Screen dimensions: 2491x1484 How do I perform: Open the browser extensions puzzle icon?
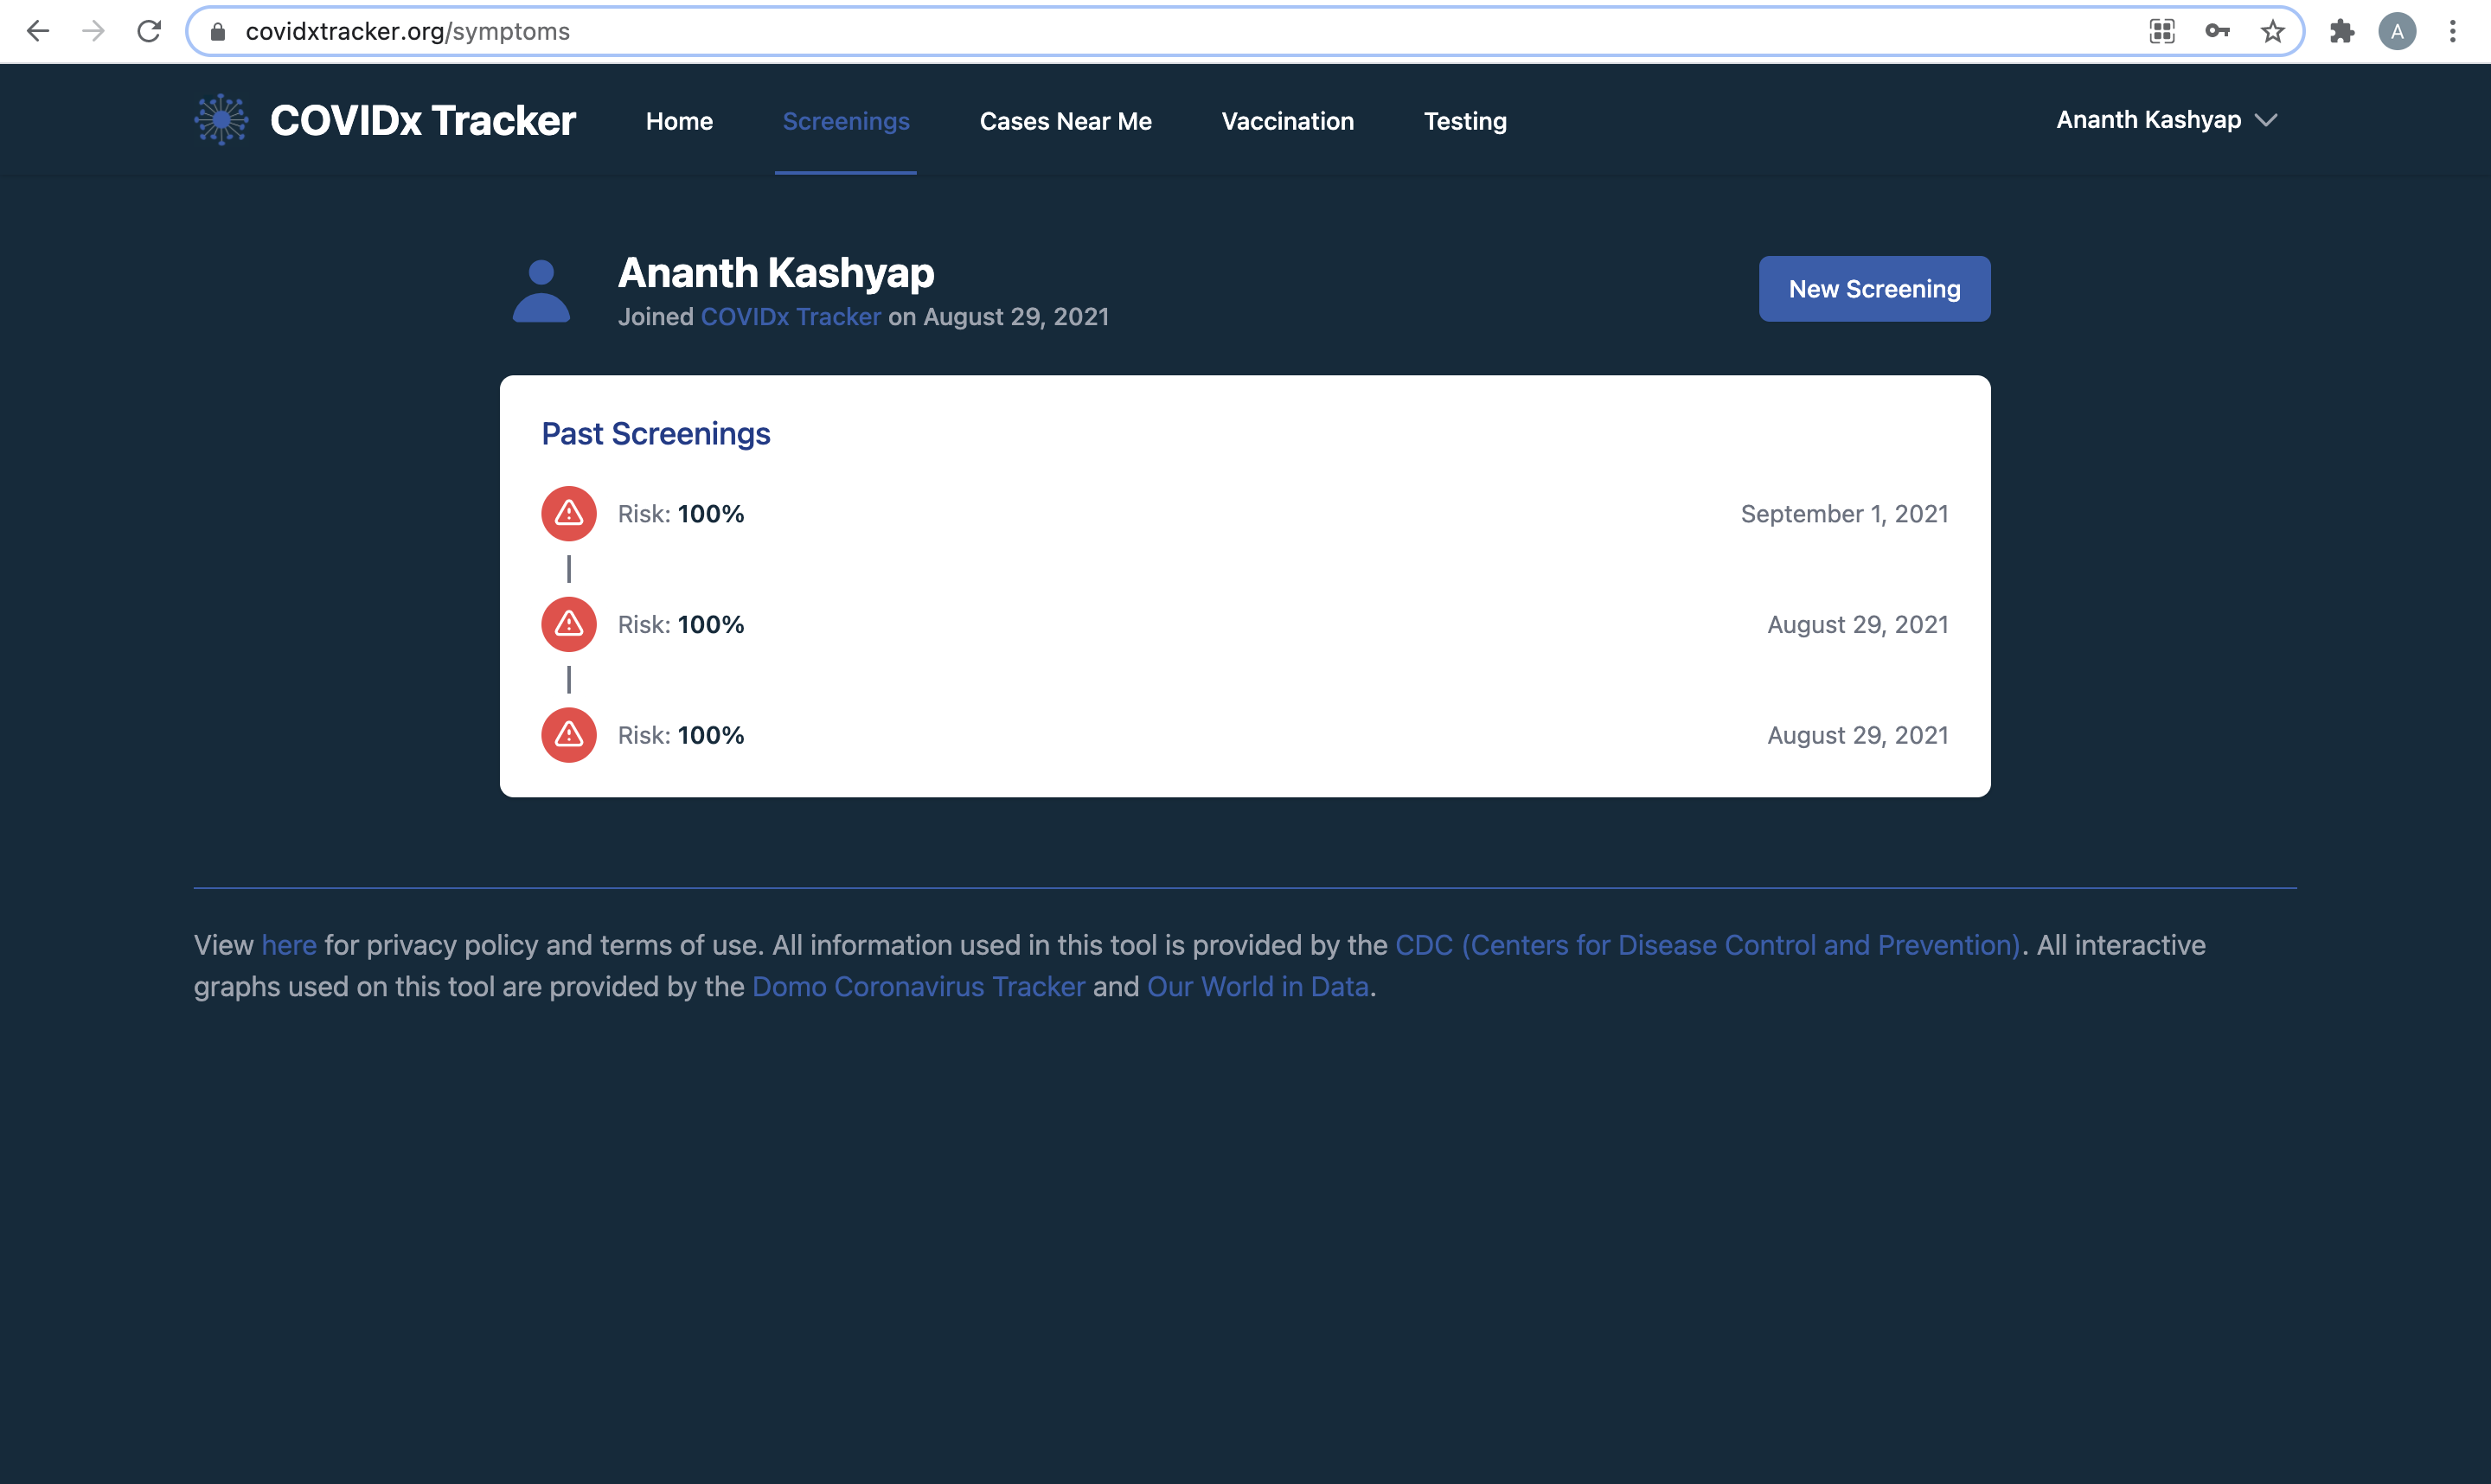tap(2341, 32)
